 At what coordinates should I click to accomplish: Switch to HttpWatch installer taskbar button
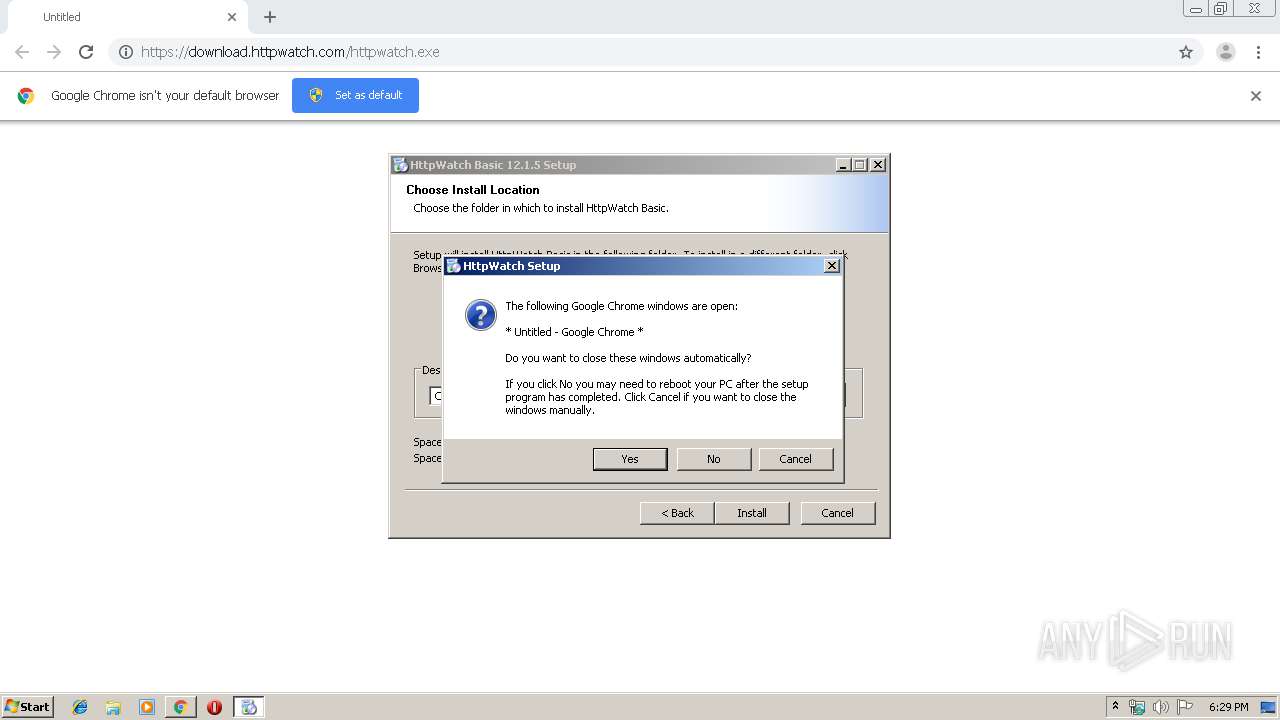tap(249, 707)
